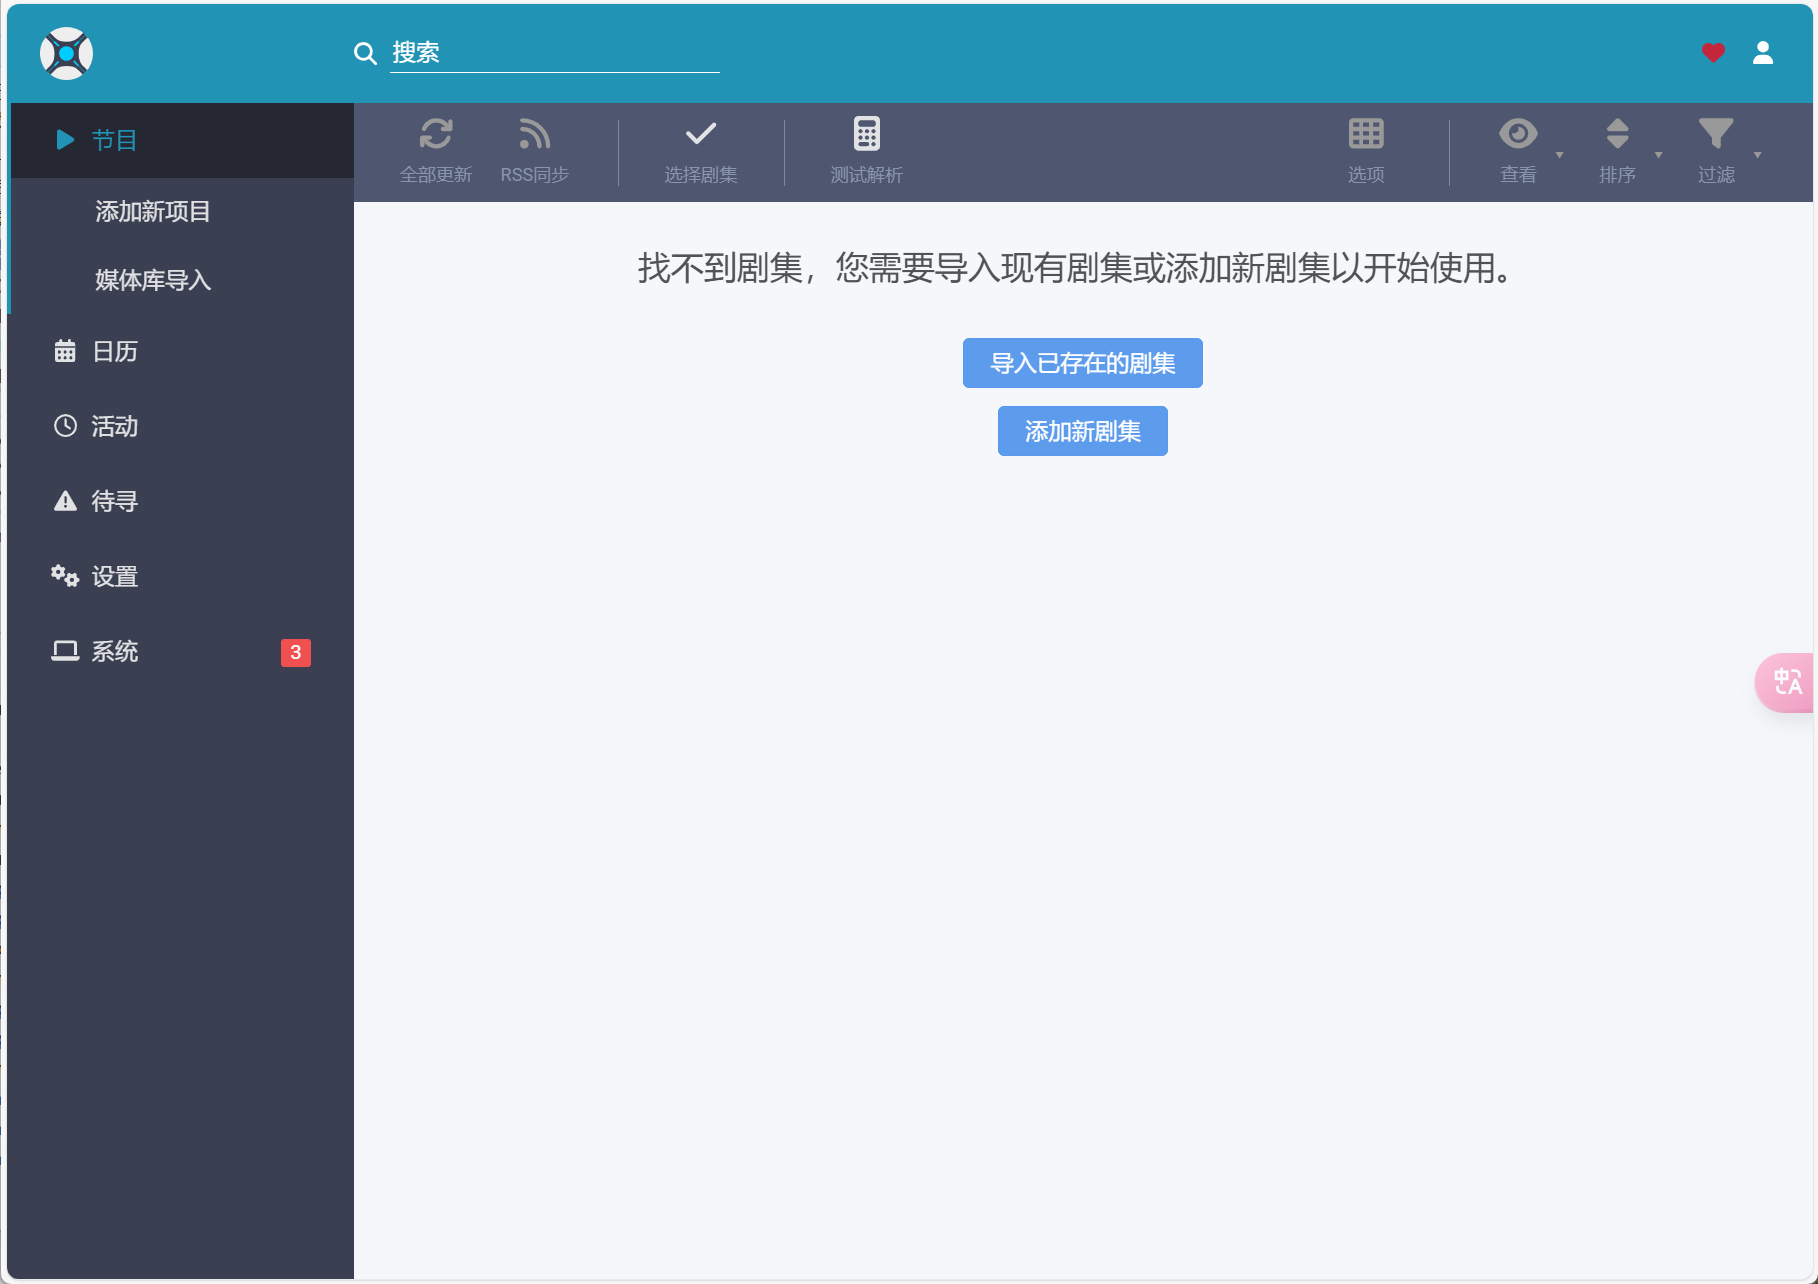Screen dimensions: 1818x1284
Task: Open the 过滤 funnel filter menu
Action: coord(1716,134)
